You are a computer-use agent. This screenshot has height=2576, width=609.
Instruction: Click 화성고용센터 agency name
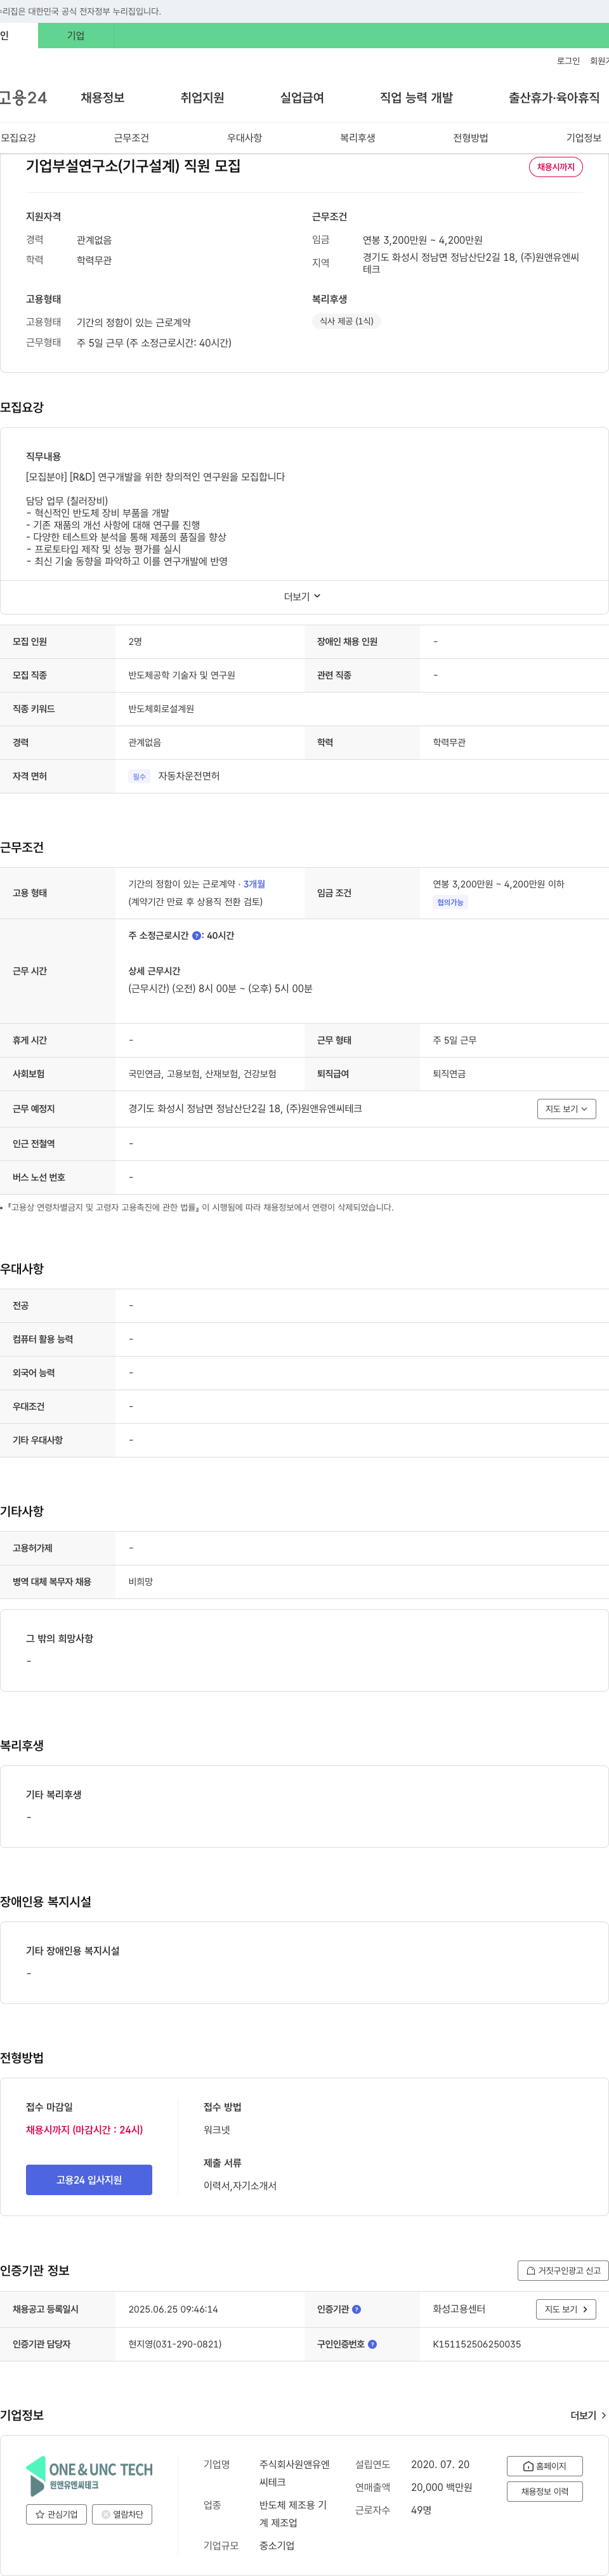pyautogui.click(x=459, y=2310)
